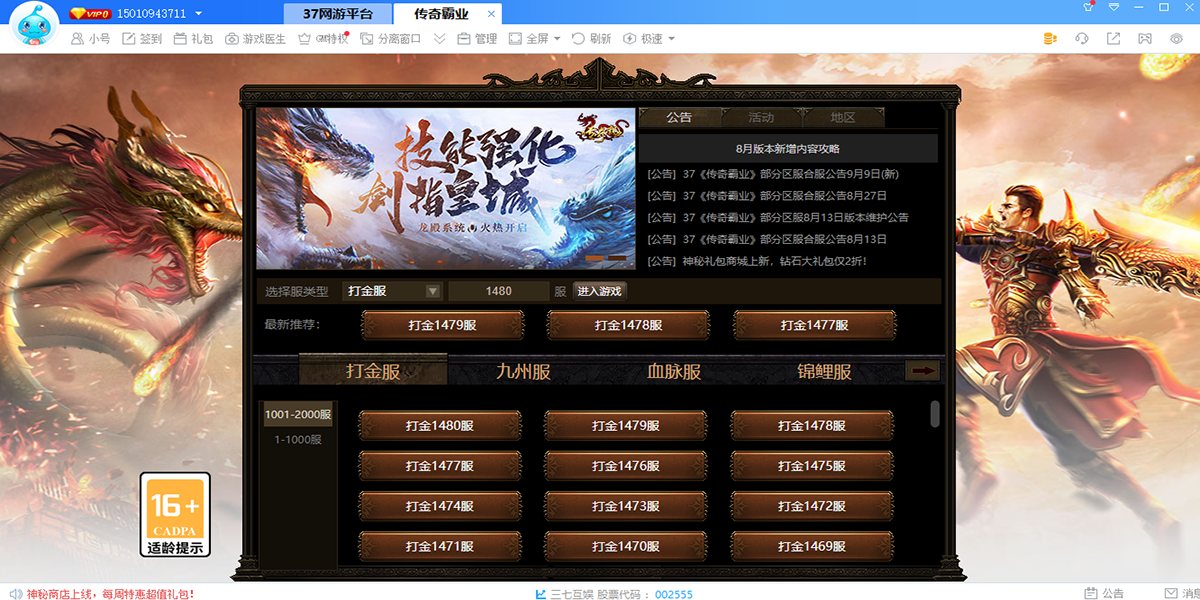Choose server 打金1480服

pos(440,426)
